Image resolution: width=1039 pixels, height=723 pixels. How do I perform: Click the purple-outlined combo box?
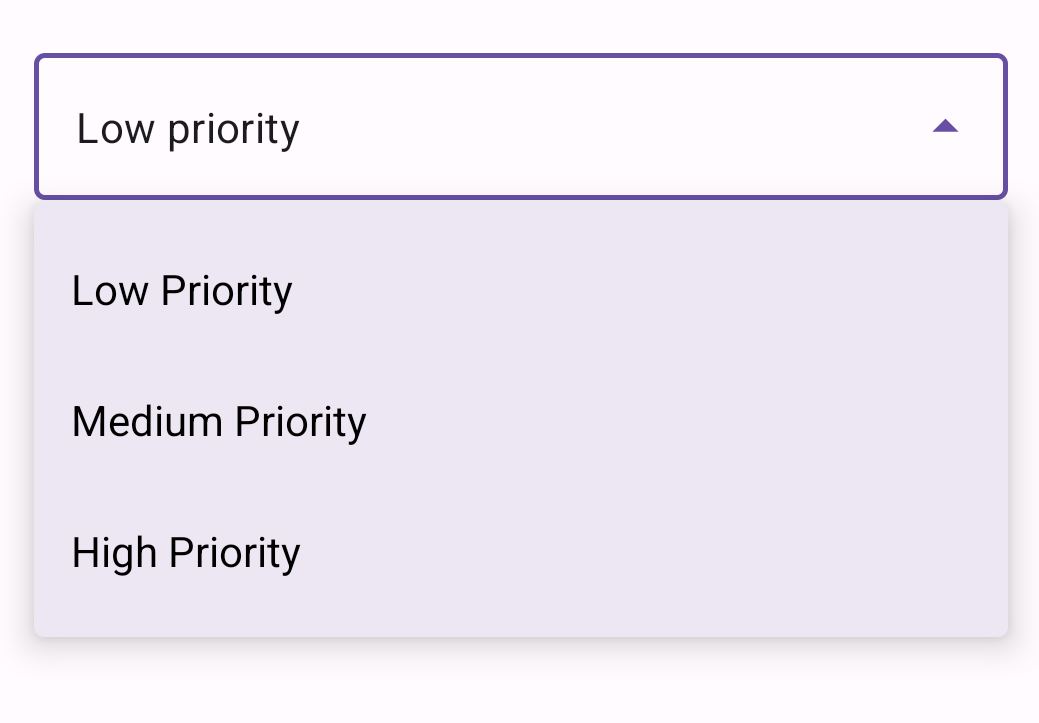[521, 126]
